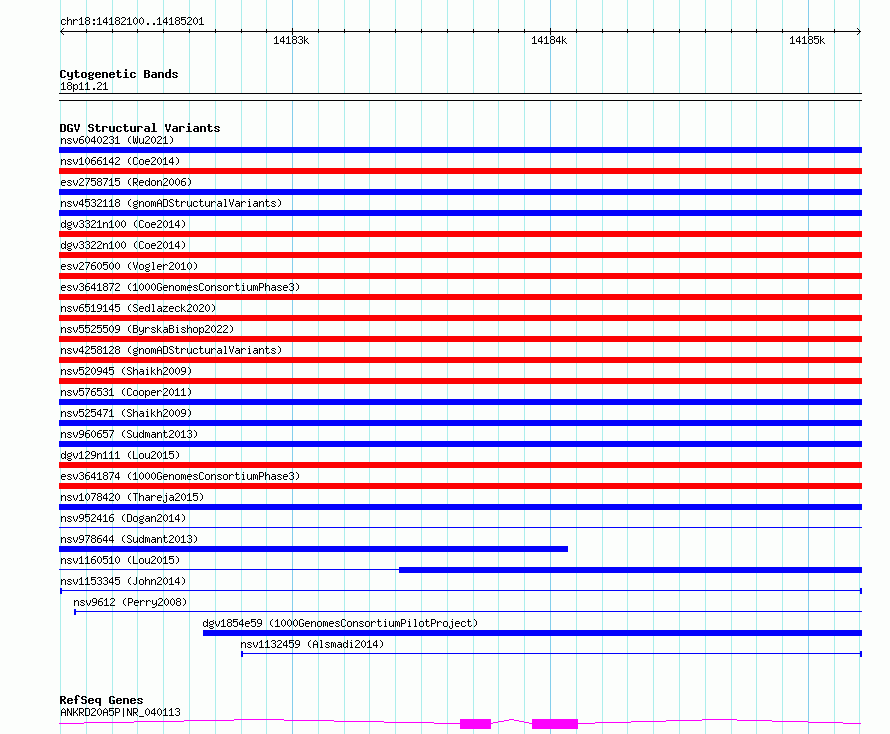This screenshot has width=890, height=734.
Task: Click the thin blue line under nsv952416
Action: tap(460, 528)
